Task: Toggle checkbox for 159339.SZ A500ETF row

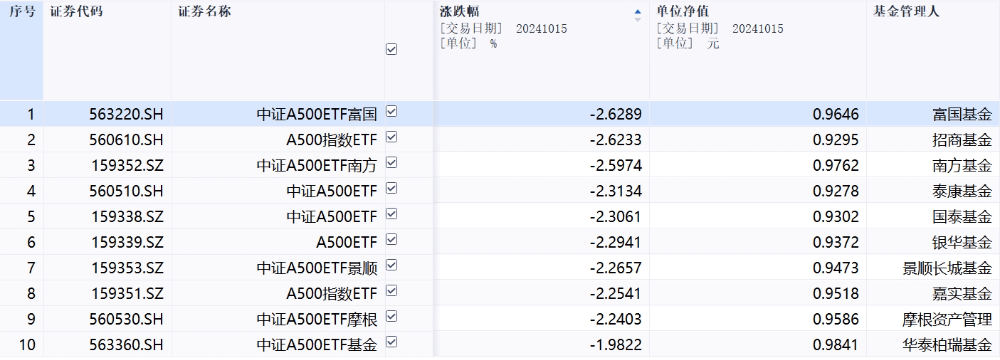Action: [x=392, y=239]
